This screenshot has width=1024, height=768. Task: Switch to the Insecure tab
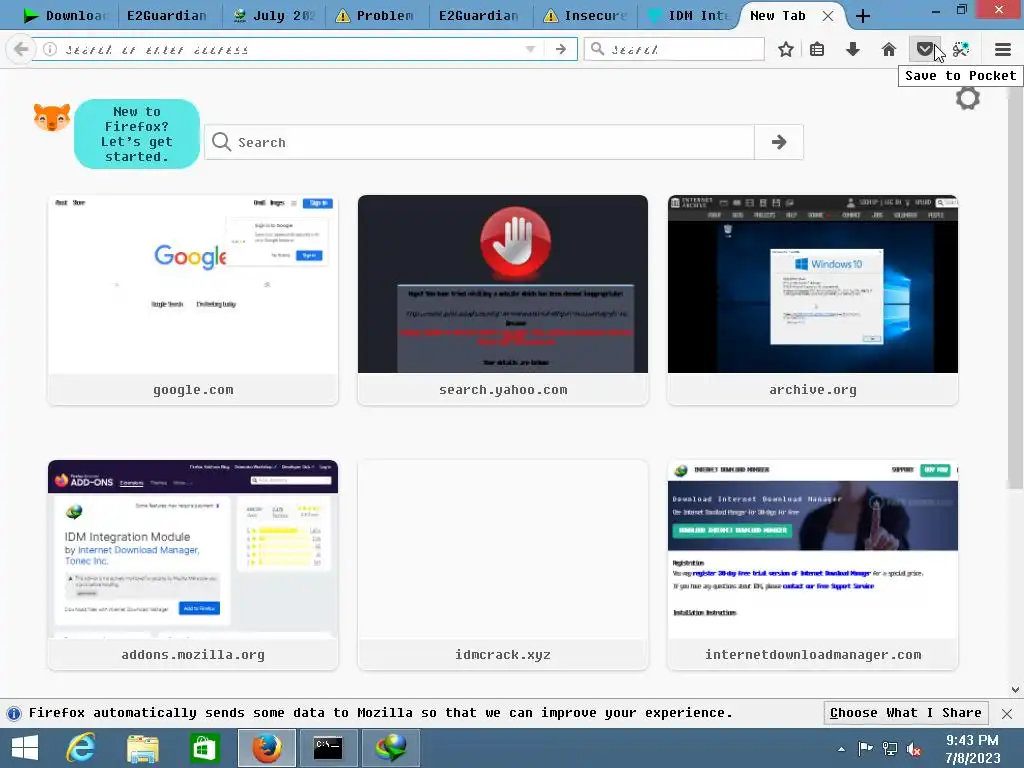coord(584,16)
